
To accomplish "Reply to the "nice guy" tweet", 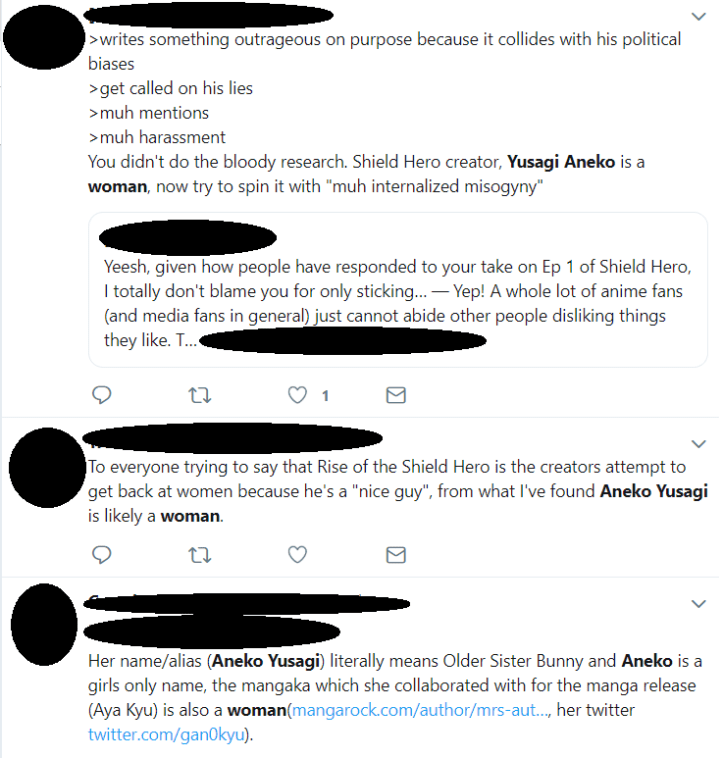I will (x=101, y=553).
